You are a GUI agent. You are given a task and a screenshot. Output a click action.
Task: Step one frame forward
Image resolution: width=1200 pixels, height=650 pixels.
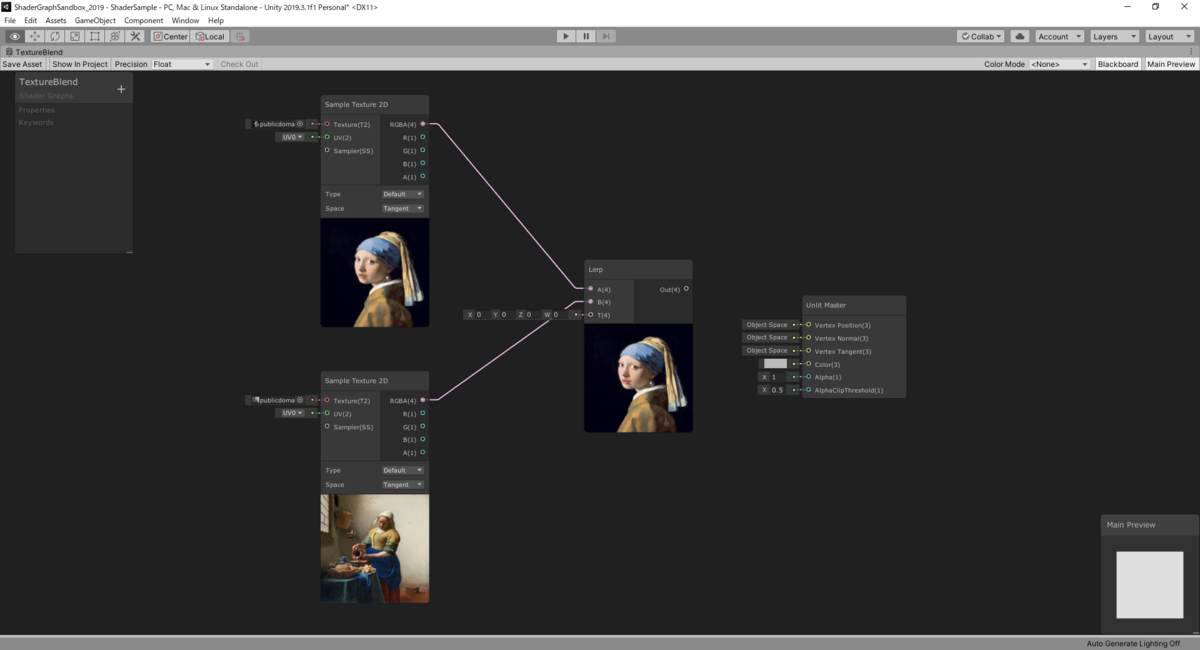(606, 36)
